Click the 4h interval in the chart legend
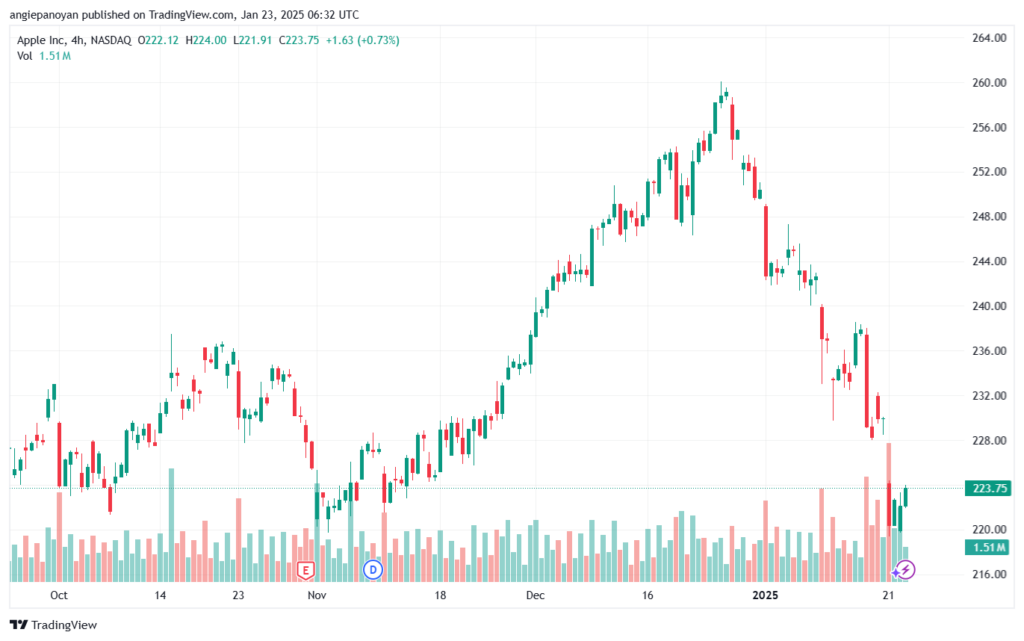This screenshot has height=641, width=1024. click(x=78, y=40)
